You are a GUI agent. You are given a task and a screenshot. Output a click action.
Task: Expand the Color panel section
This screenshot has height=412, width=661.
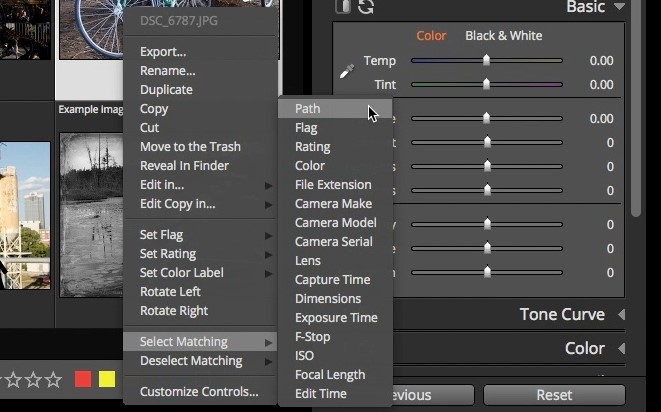tap(621, 349)
